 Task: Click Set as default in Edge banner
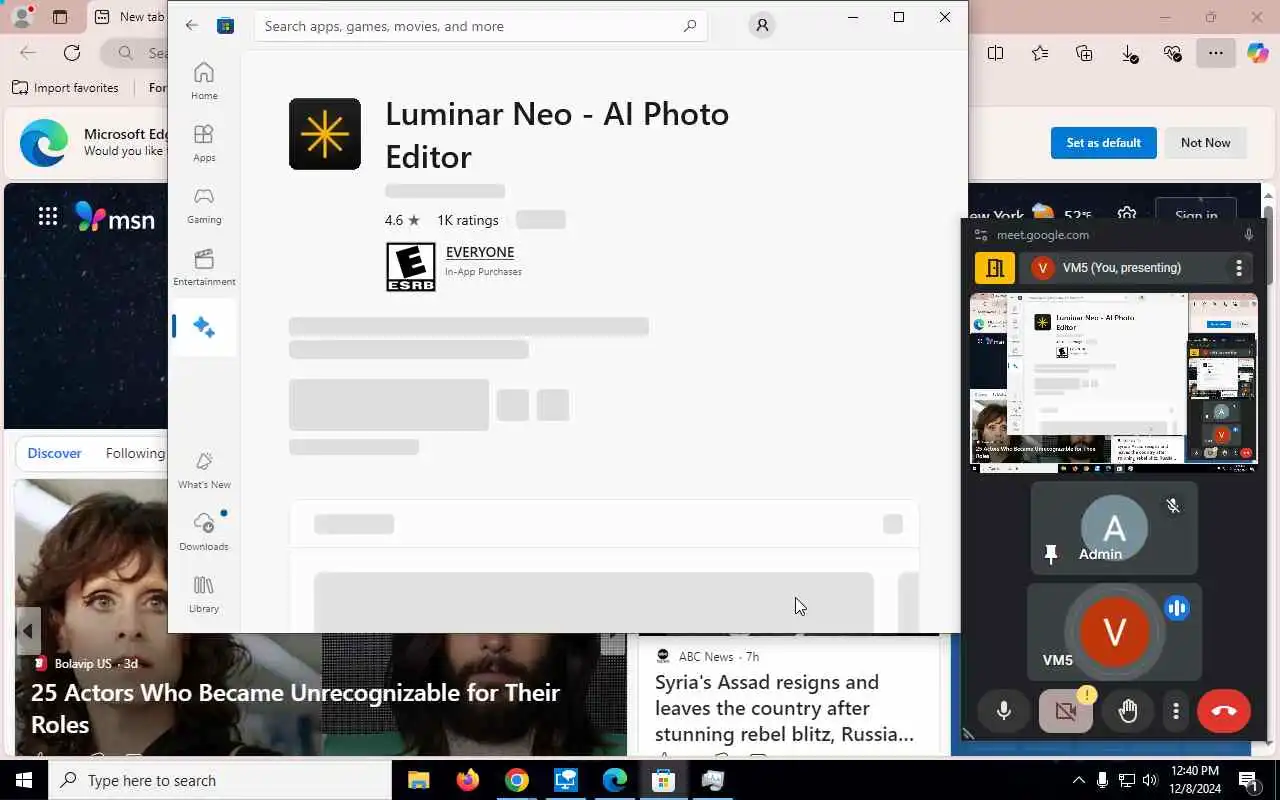tap(1103, 143)
